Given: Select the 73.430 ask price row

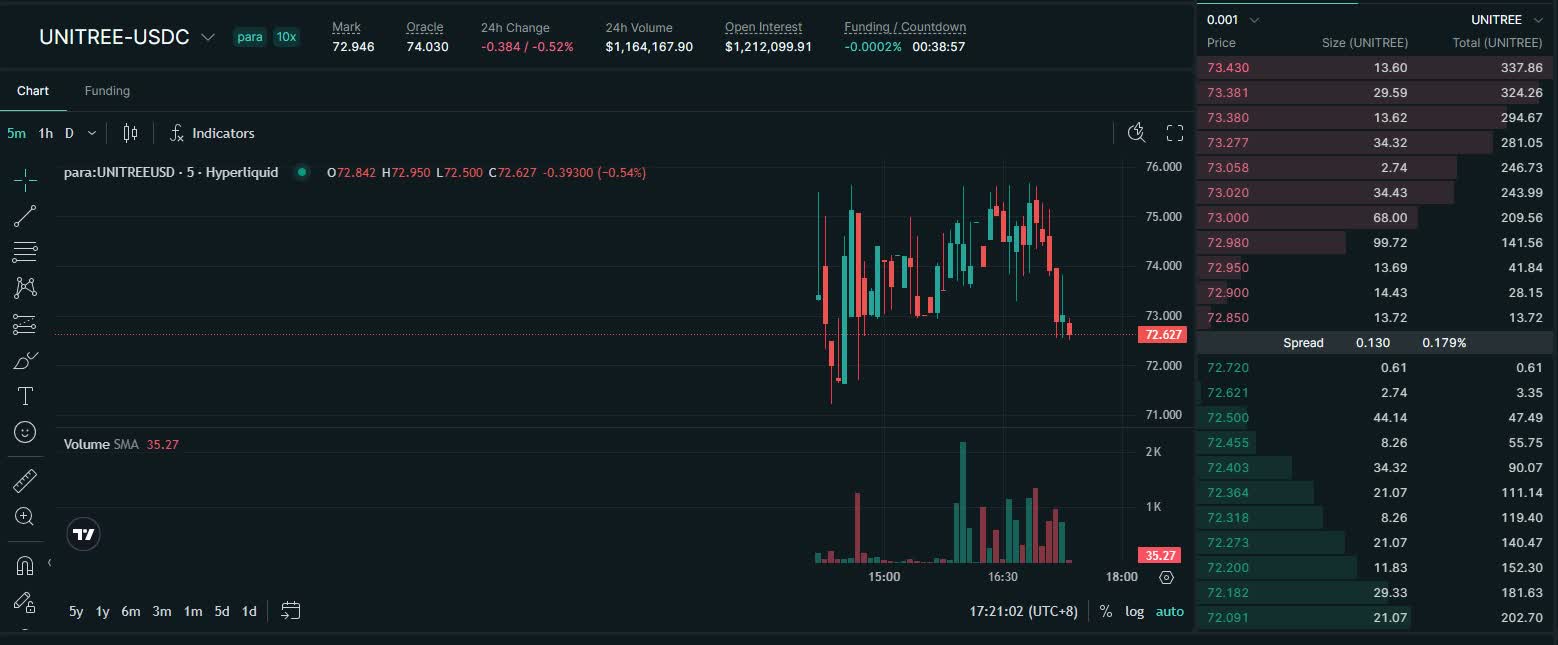Looking at the screenshot, I should point(1376,68).
